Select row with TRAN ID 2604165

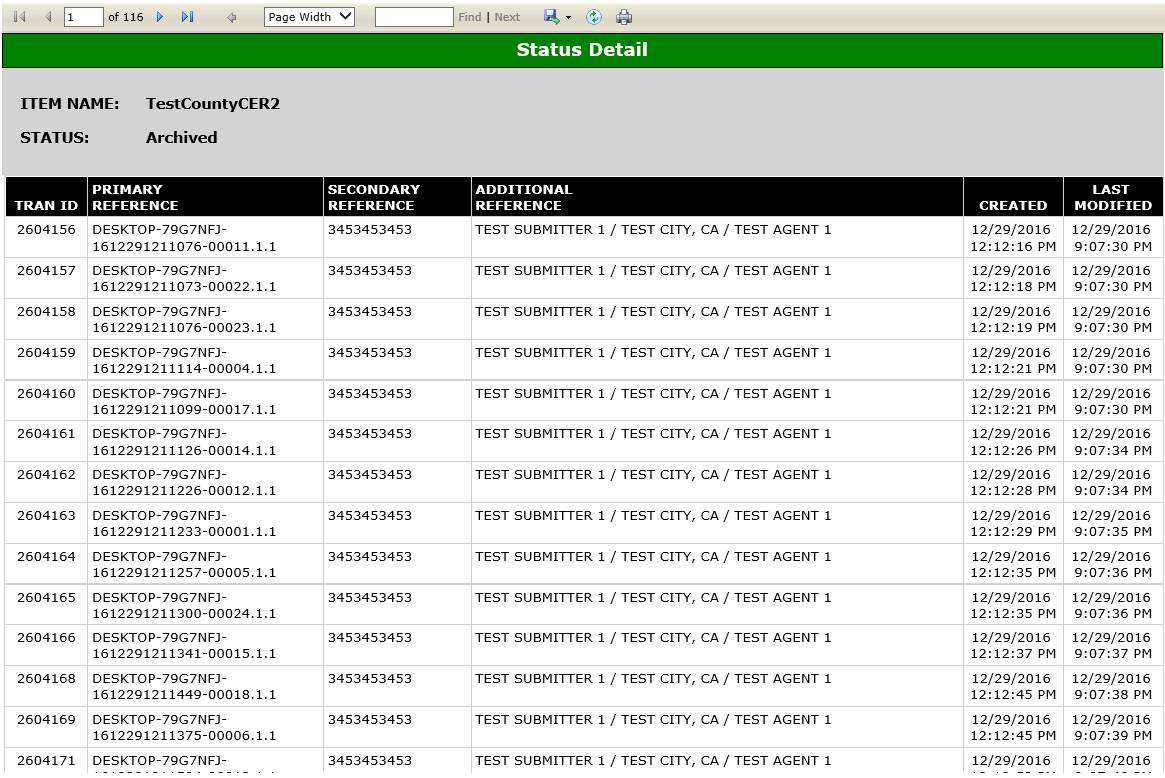46,598
